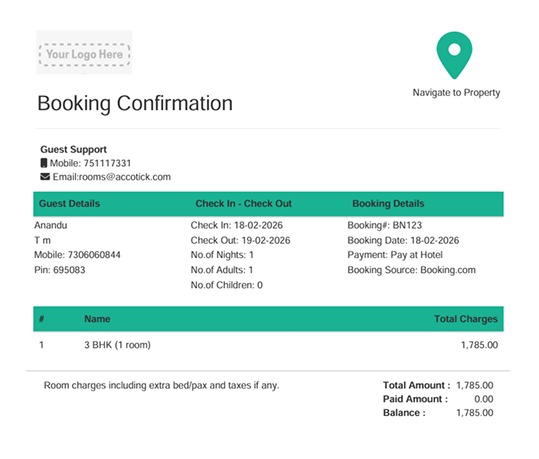Click the Total Amount label

tap(416, 385)
